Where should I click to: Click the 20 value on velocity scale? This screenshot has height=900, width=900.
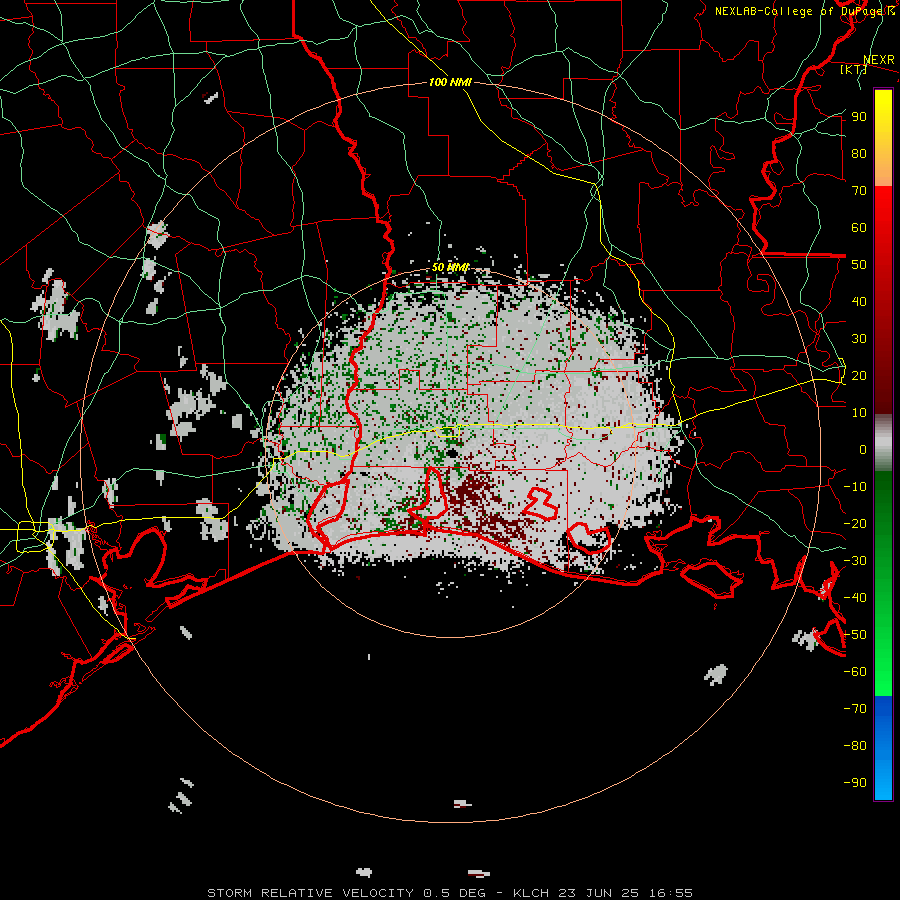pos(859,376)
